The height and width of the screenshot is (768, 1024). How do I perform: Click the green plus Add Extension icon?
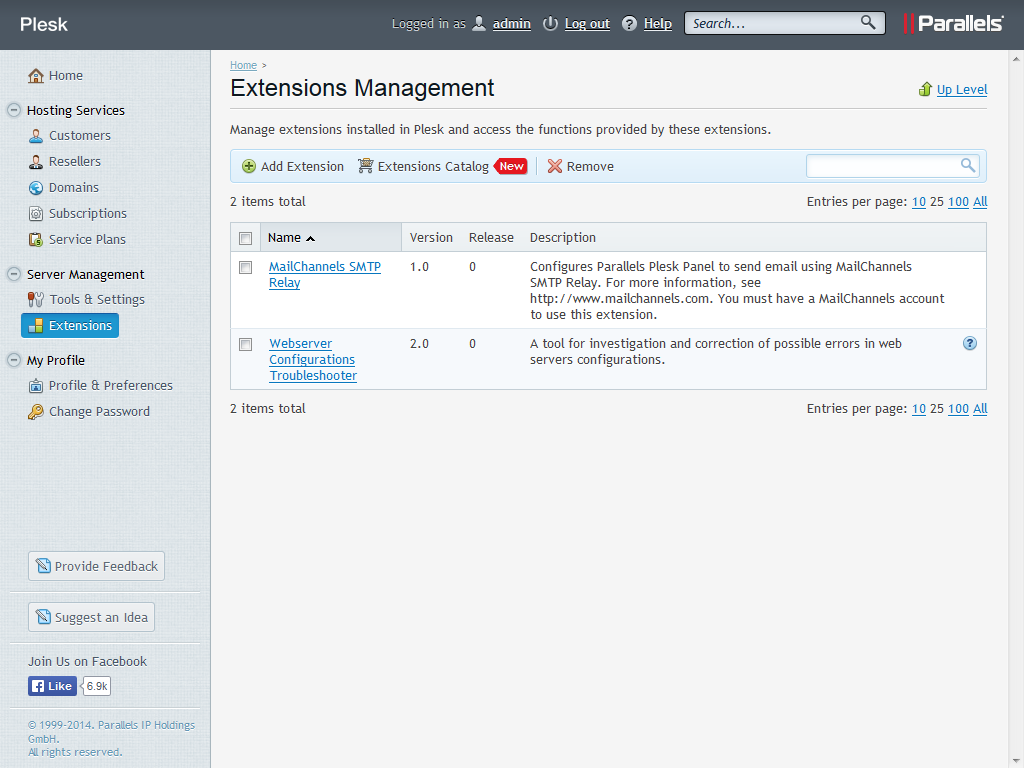pyautogui.click(x=249, y=167)
